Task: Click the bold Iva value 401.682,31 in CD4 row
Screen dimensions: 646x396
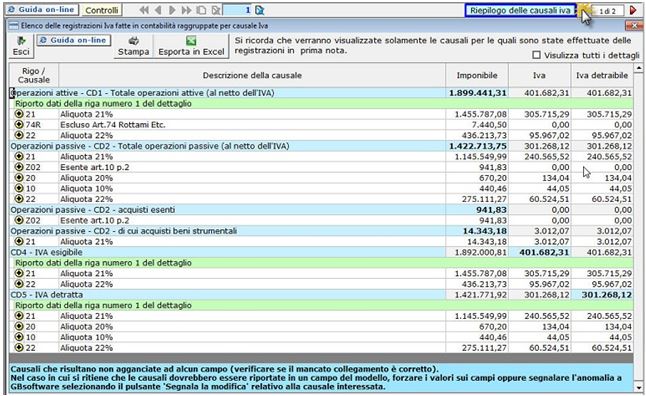Action: coord(544,252)
